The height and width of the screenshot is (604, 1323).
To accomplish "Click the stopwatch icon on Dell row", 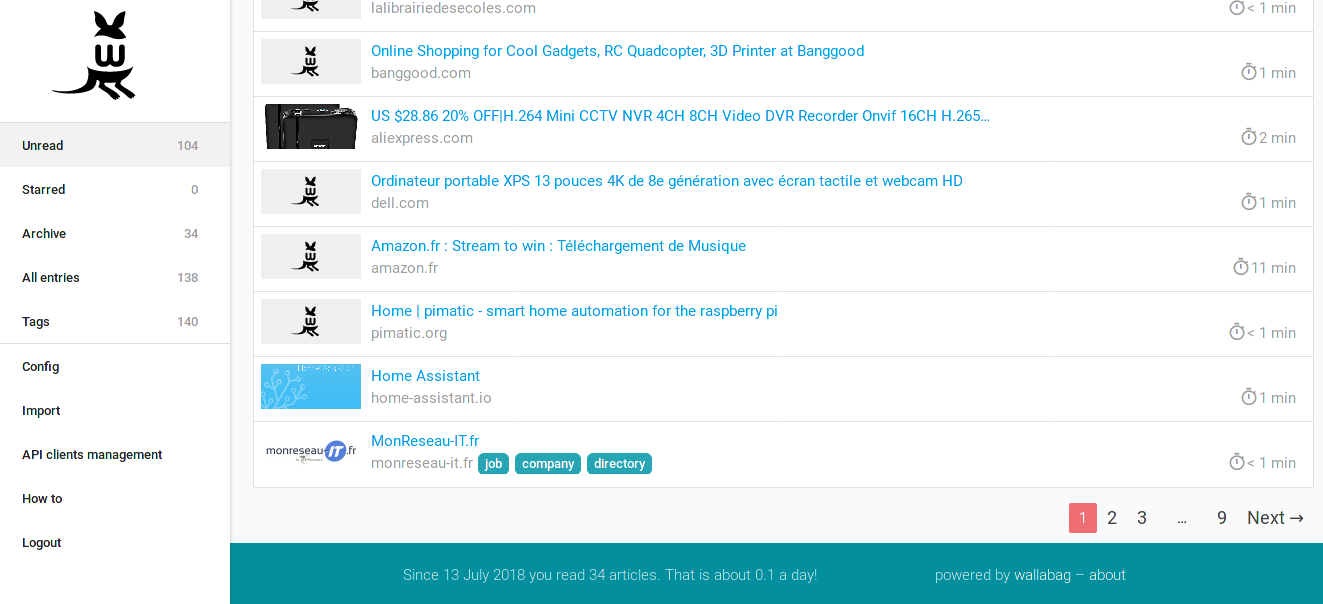I will (1249, 202).
